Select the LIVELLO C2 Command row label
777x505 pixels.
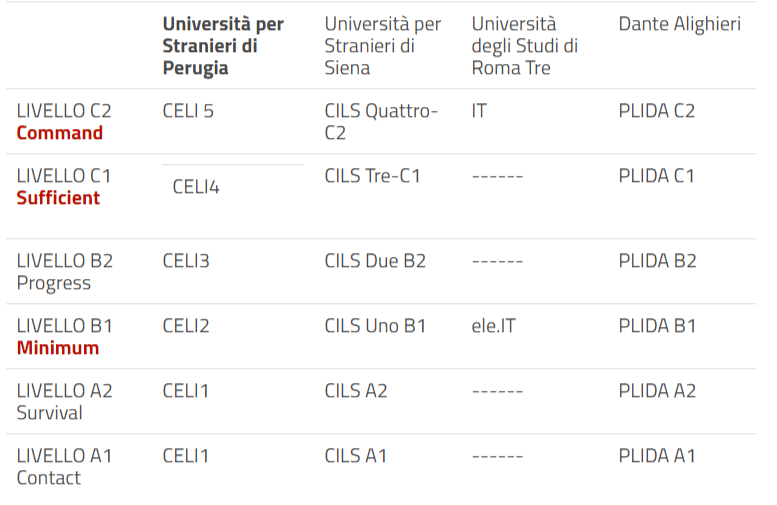64,122
